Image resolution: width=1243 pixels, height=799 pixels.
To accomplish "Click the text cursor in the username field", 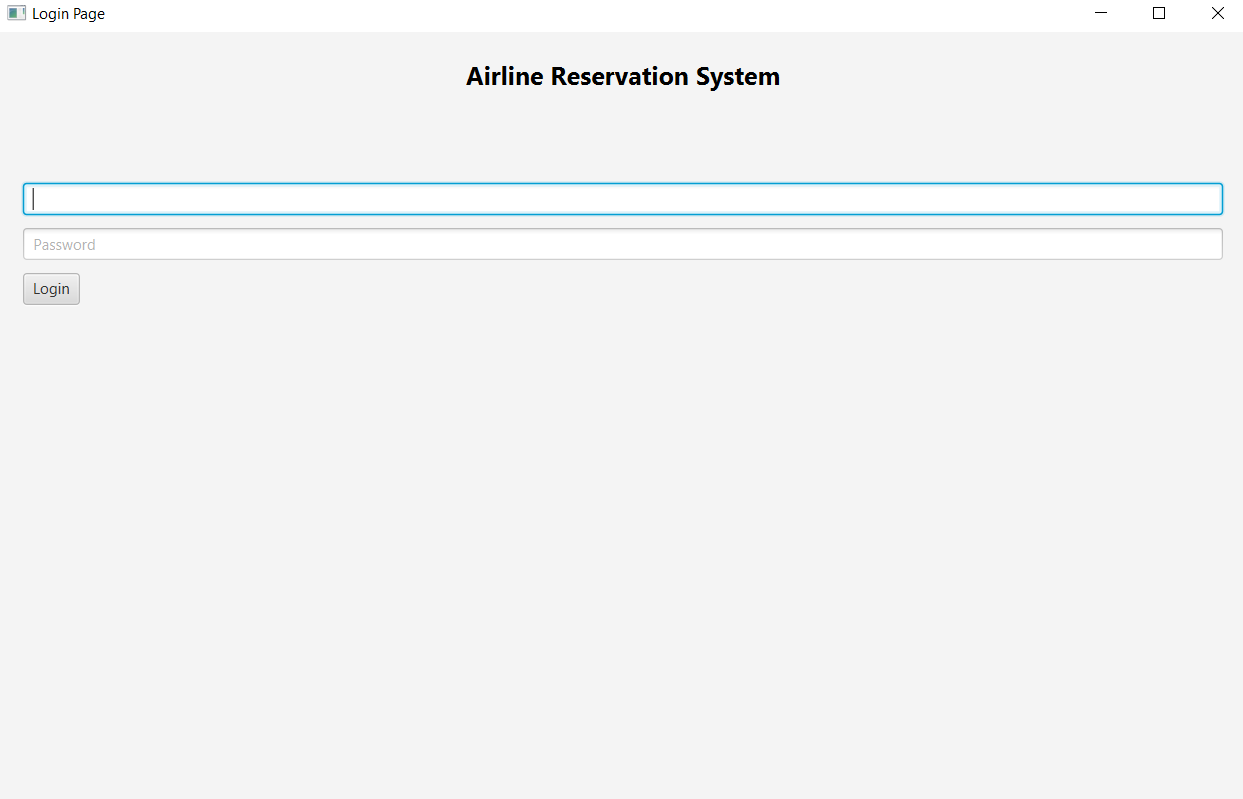I will coord(33,198).
